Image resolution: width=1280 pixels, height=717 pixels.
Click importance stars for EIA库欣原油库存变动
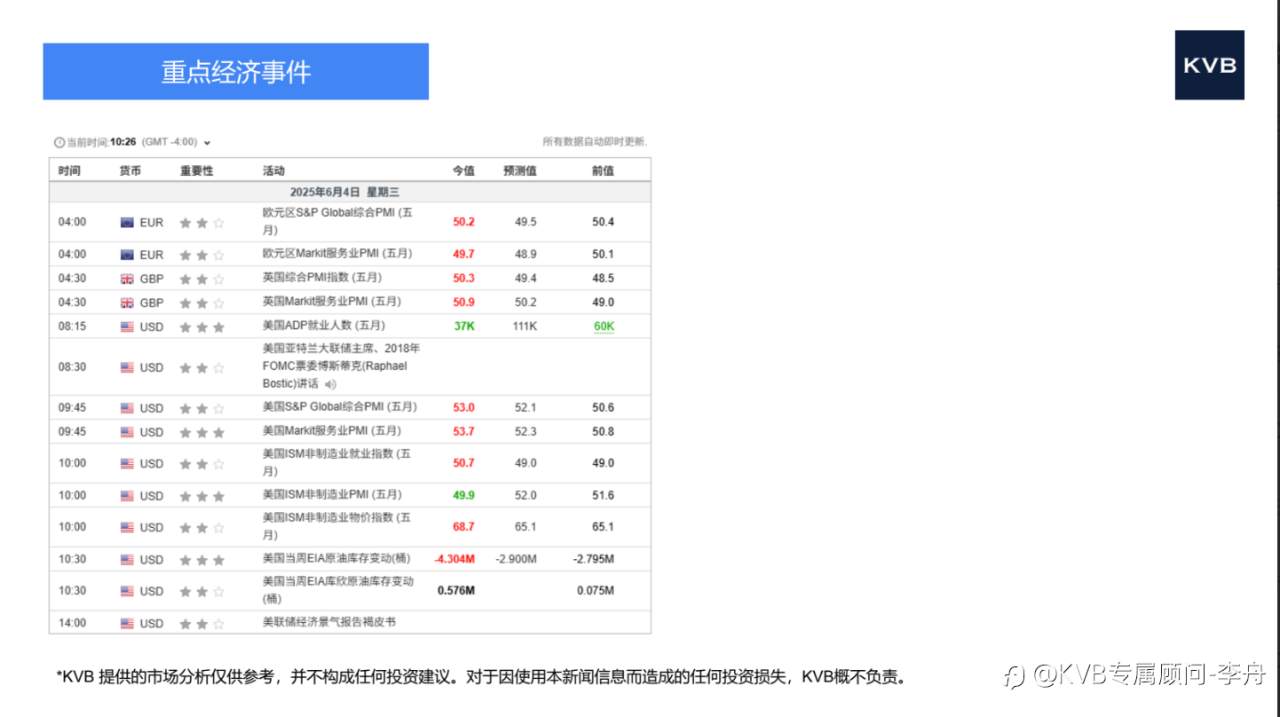(x=202, y=591)
